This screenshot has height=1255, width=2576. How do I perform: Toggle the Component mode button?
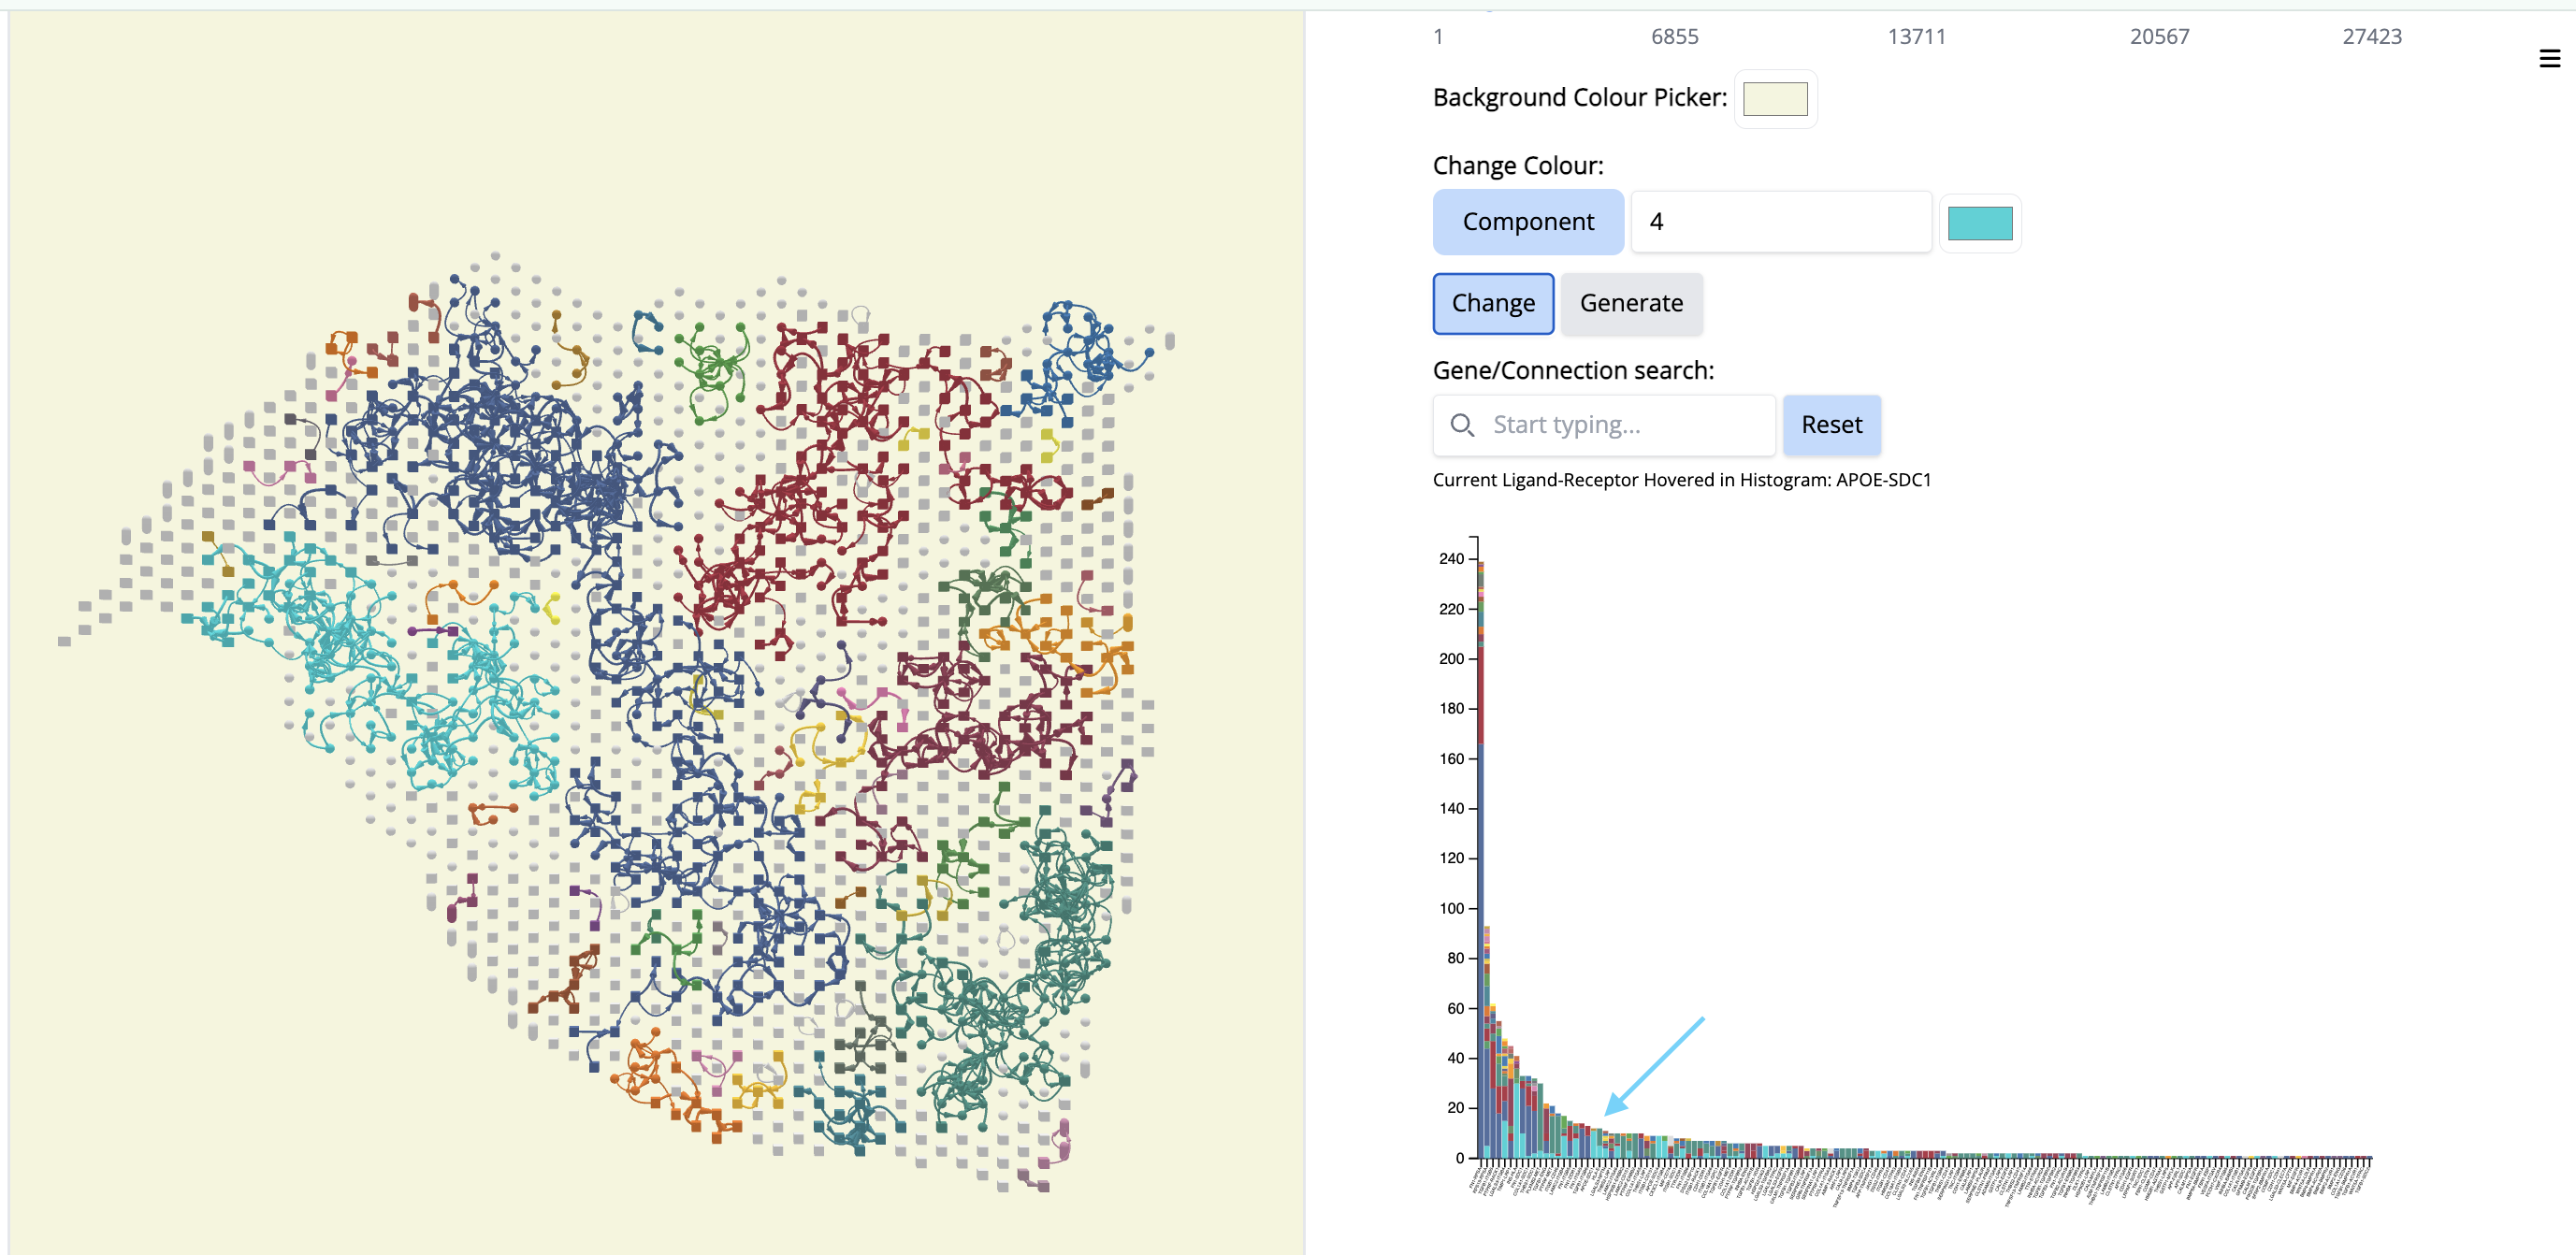[1527, 222]
